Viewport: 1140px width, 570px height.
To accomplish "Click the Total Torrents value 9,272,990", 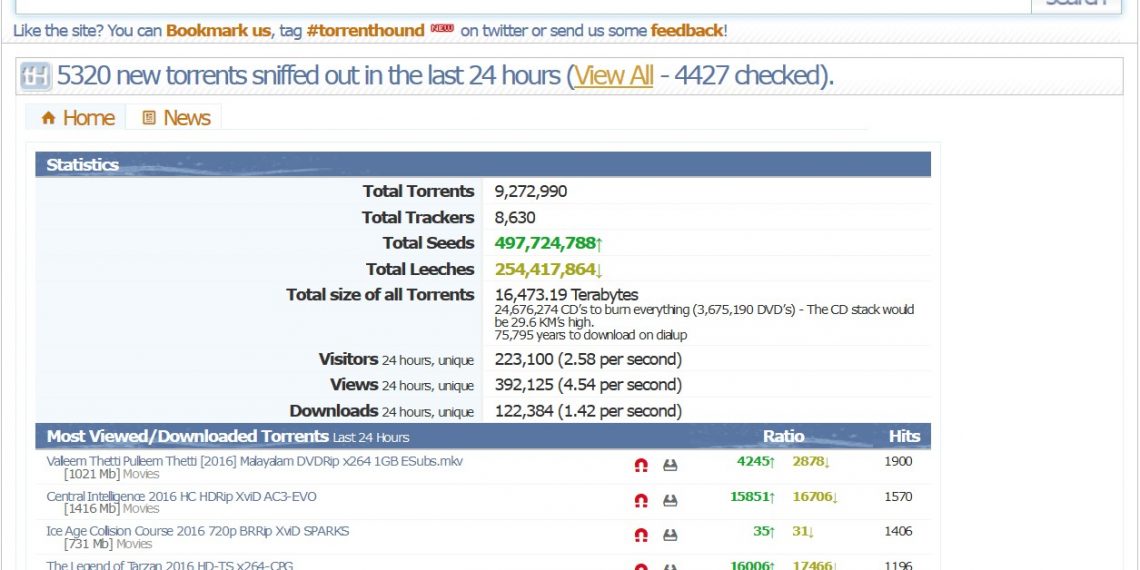I will 531,191.
